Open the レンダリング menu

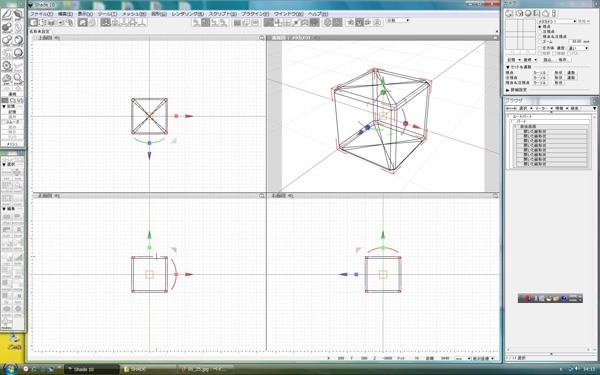(x=188, y=14)
